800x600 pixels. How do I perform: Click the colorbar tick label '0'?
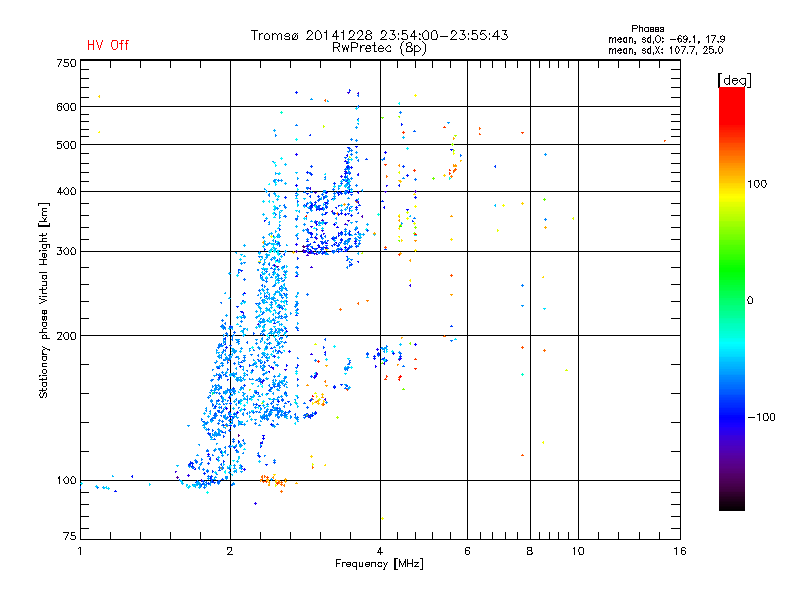point(750,301)
